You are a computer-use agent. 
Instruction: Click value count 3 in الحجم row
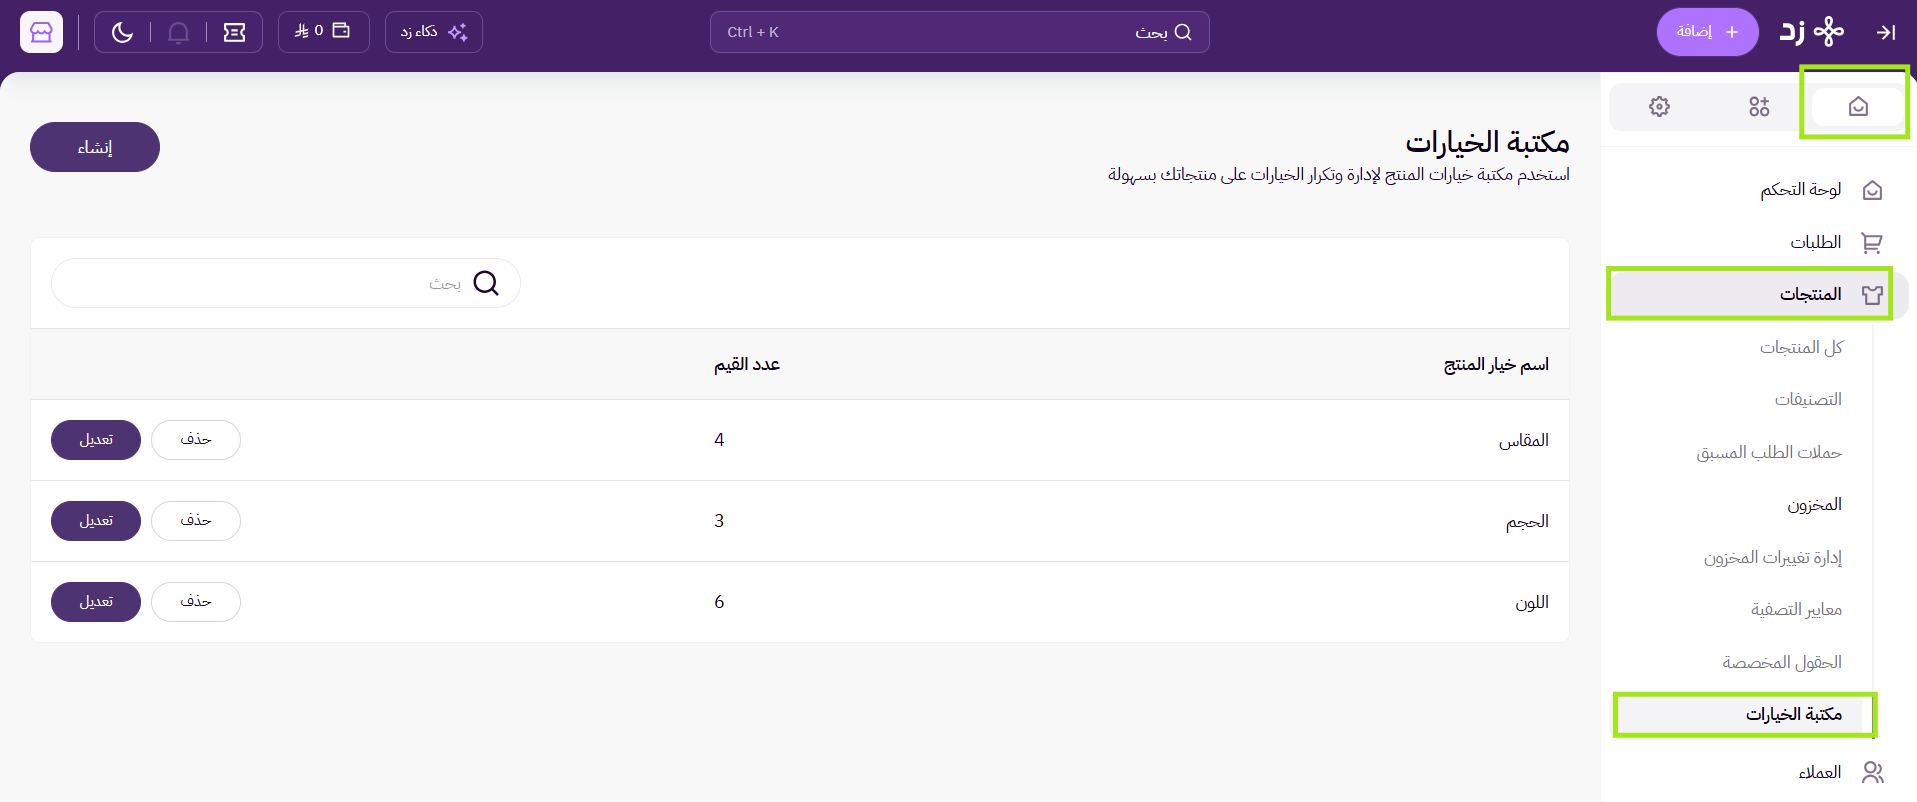tap(719, 521)
